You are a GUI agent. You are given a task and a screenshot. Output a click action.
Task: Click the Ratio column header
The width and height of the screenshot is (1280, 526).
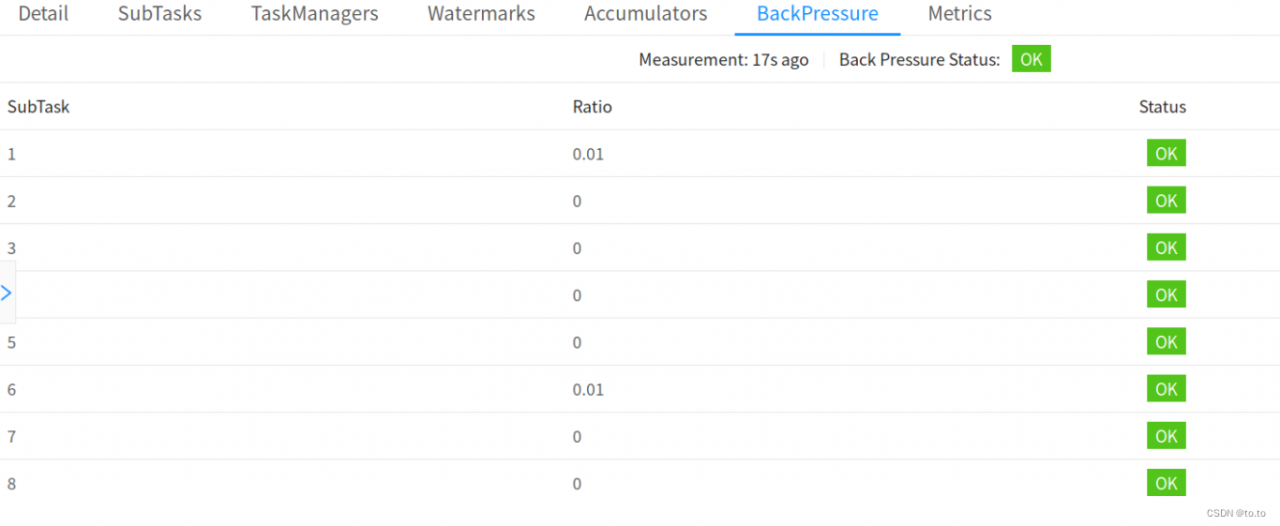[x=592, y=106]
